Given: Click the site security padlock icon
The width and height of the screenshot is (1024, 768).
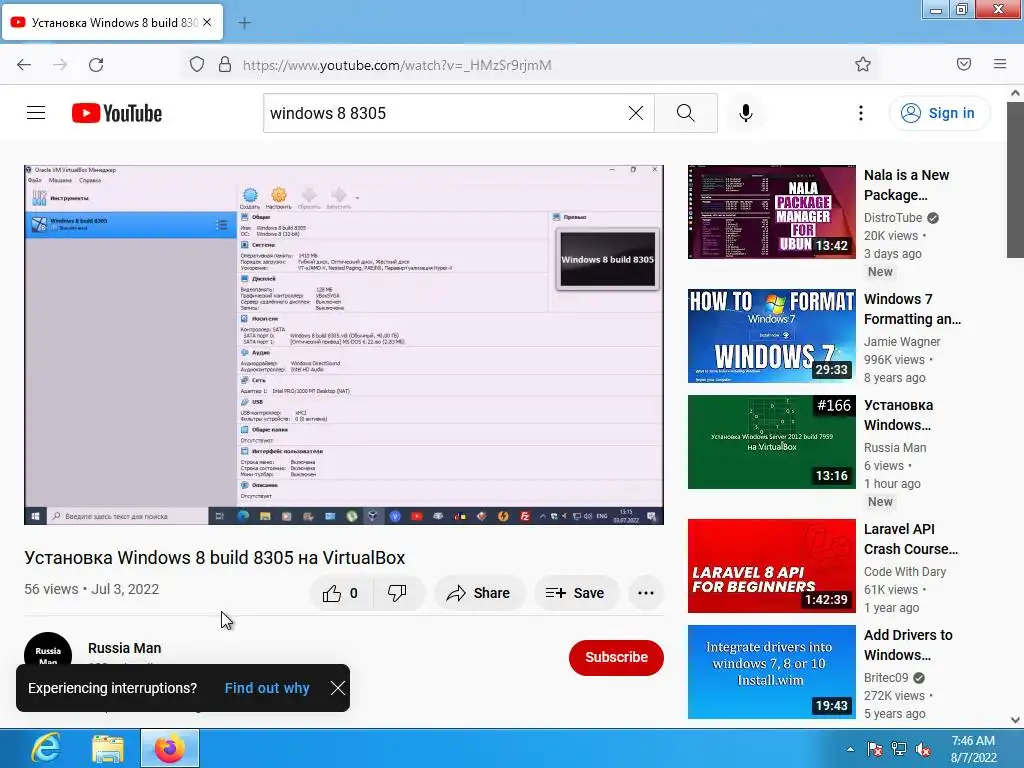Looking at the screenshot, I should click(225, 65).
